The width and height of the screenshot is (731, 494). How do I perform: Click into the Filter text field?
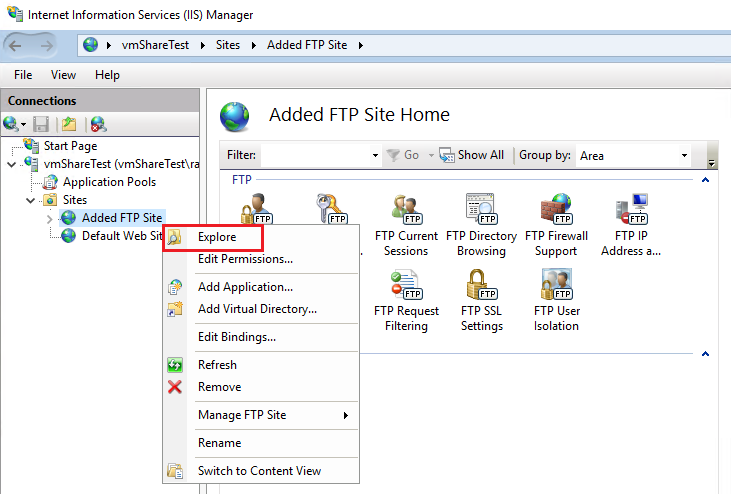(x=315, y=155)
